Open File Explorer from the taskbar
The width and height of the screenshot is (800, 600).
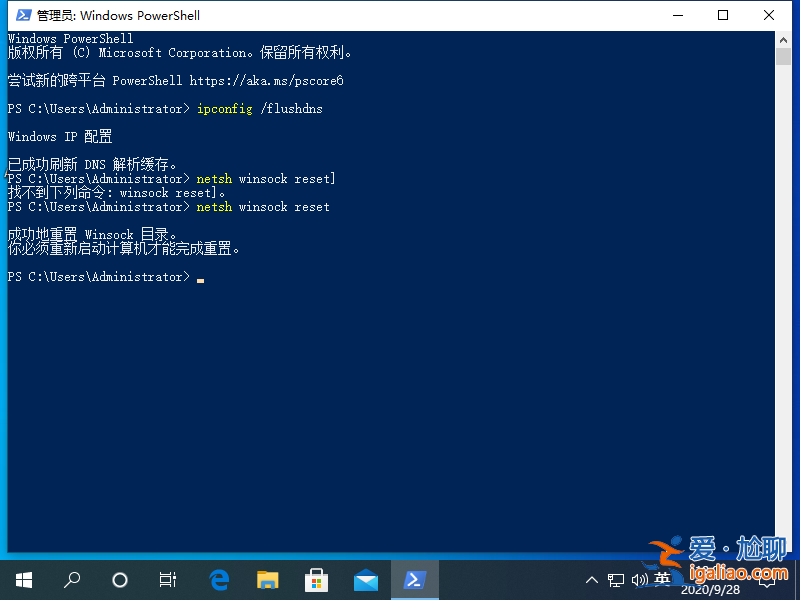click(x=267, y=579)
